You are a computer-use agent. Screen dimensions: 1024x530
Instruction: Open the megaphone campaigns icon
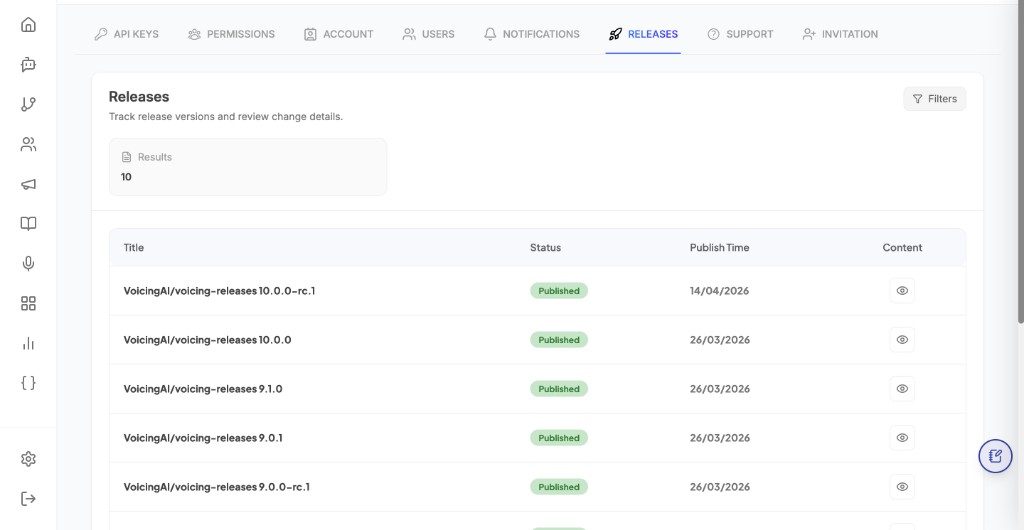[x=28, y=184]
